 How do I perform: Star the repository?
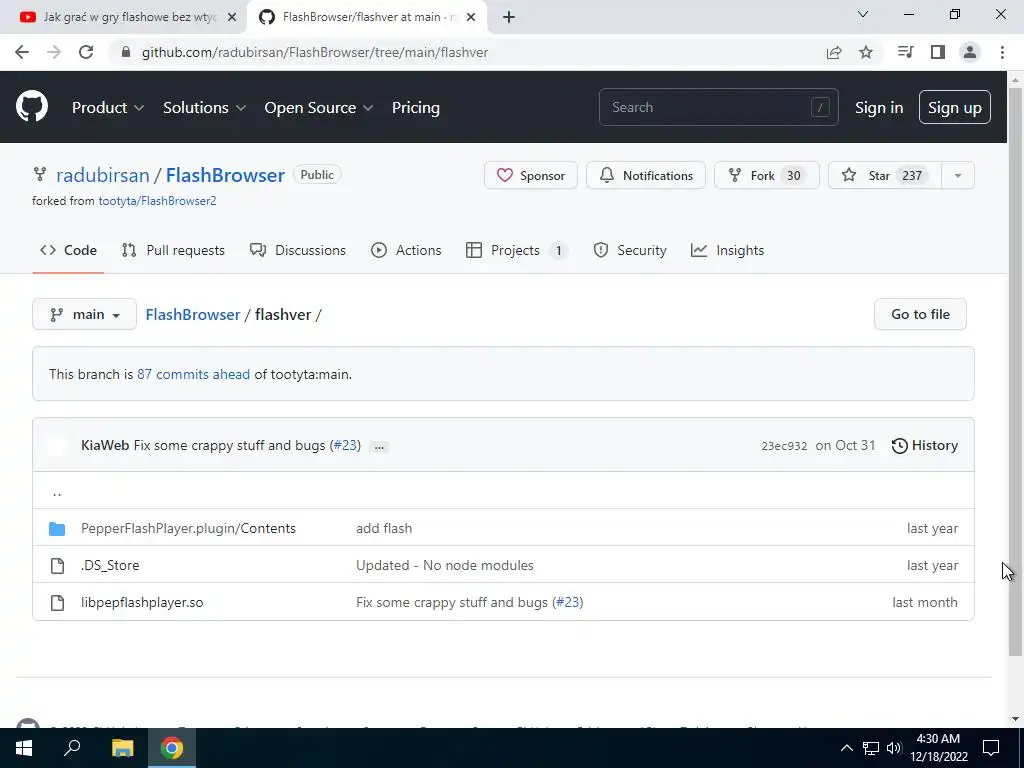[885, 175]
